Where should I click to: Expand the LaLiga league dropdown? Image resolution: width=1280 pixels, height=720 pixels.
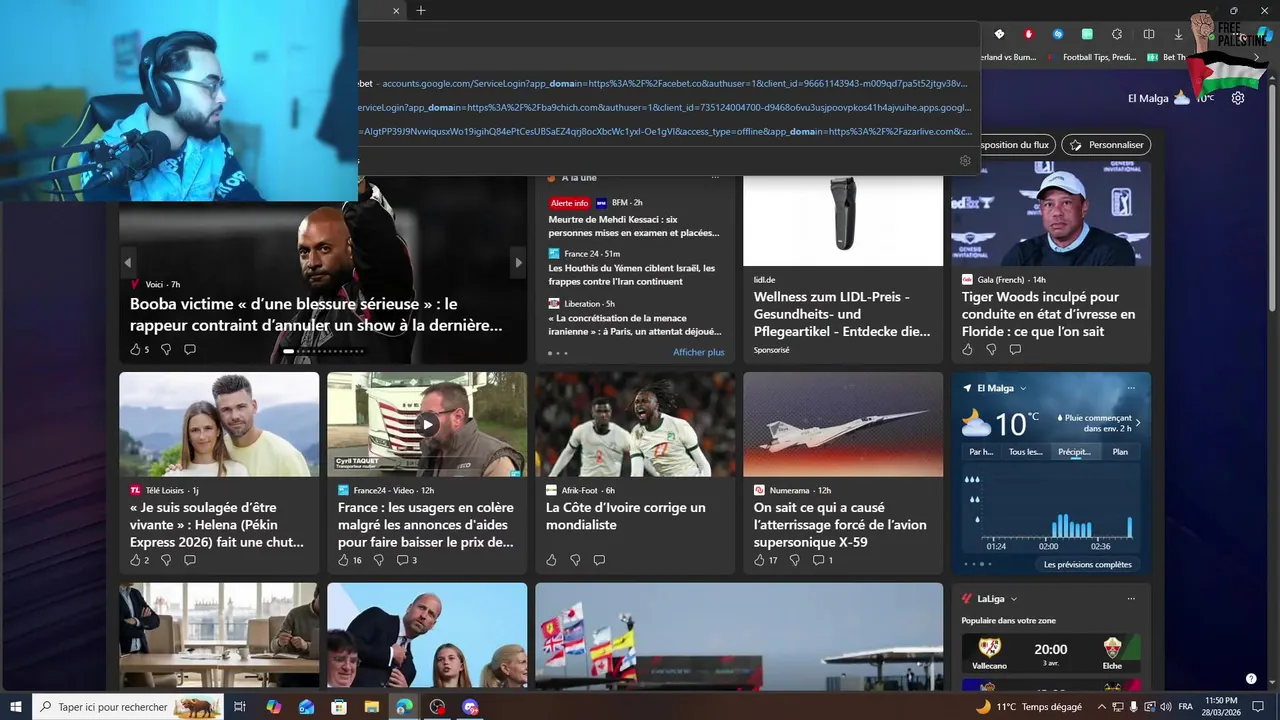click(x=1014, y=599)
